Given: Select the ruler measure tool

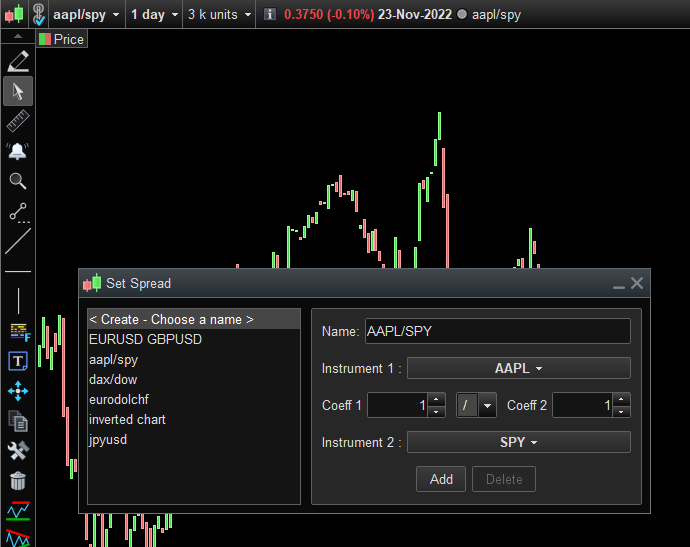Looking at the screenshot, I should tap(18, 121).
